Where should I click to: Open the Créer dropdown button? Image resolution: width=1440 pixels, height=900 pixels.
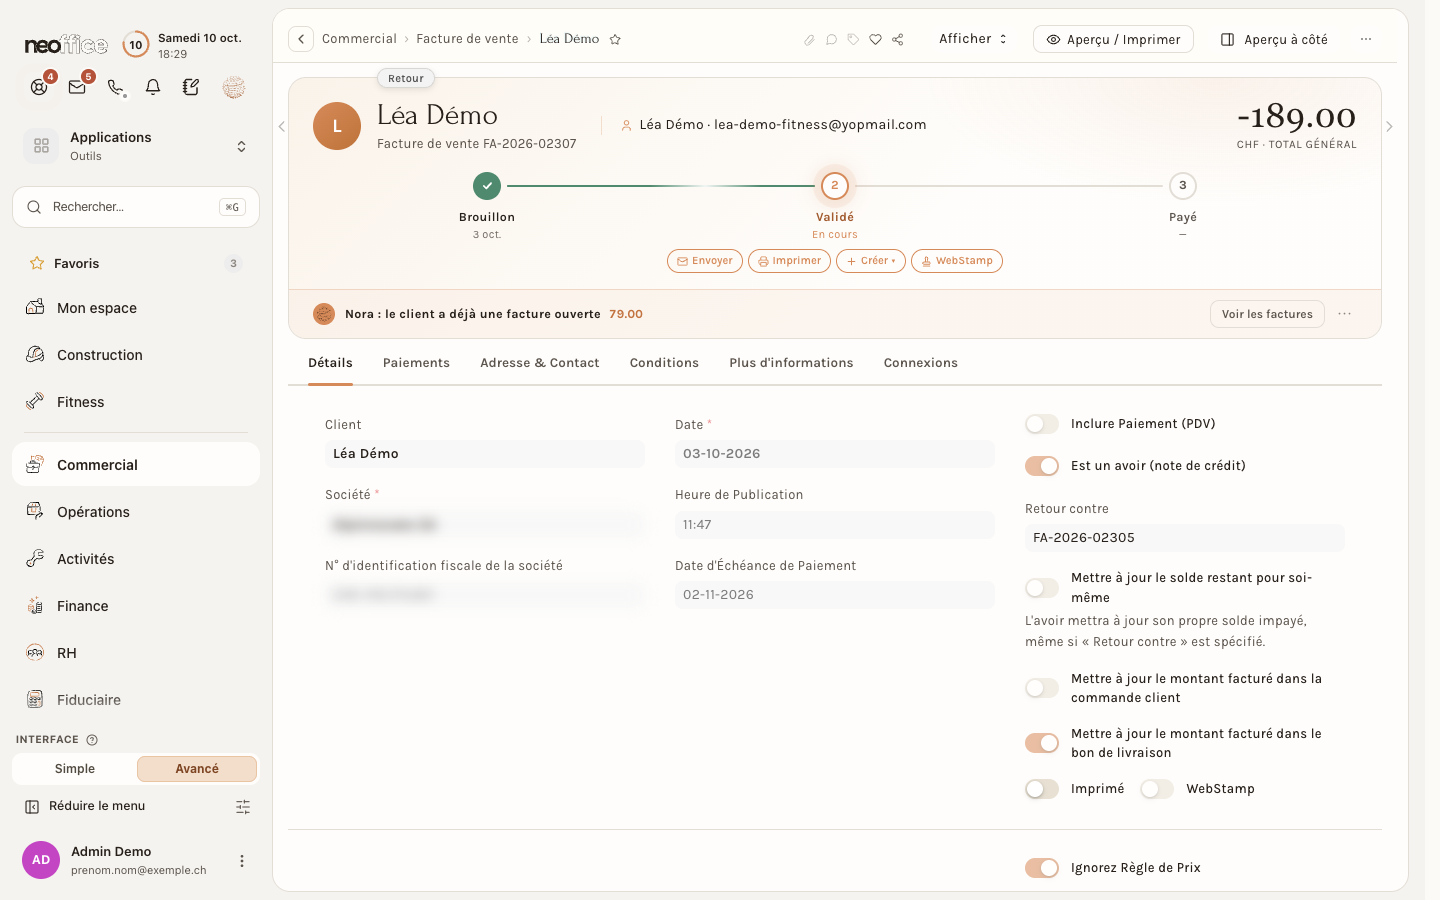tap(871, 261)
